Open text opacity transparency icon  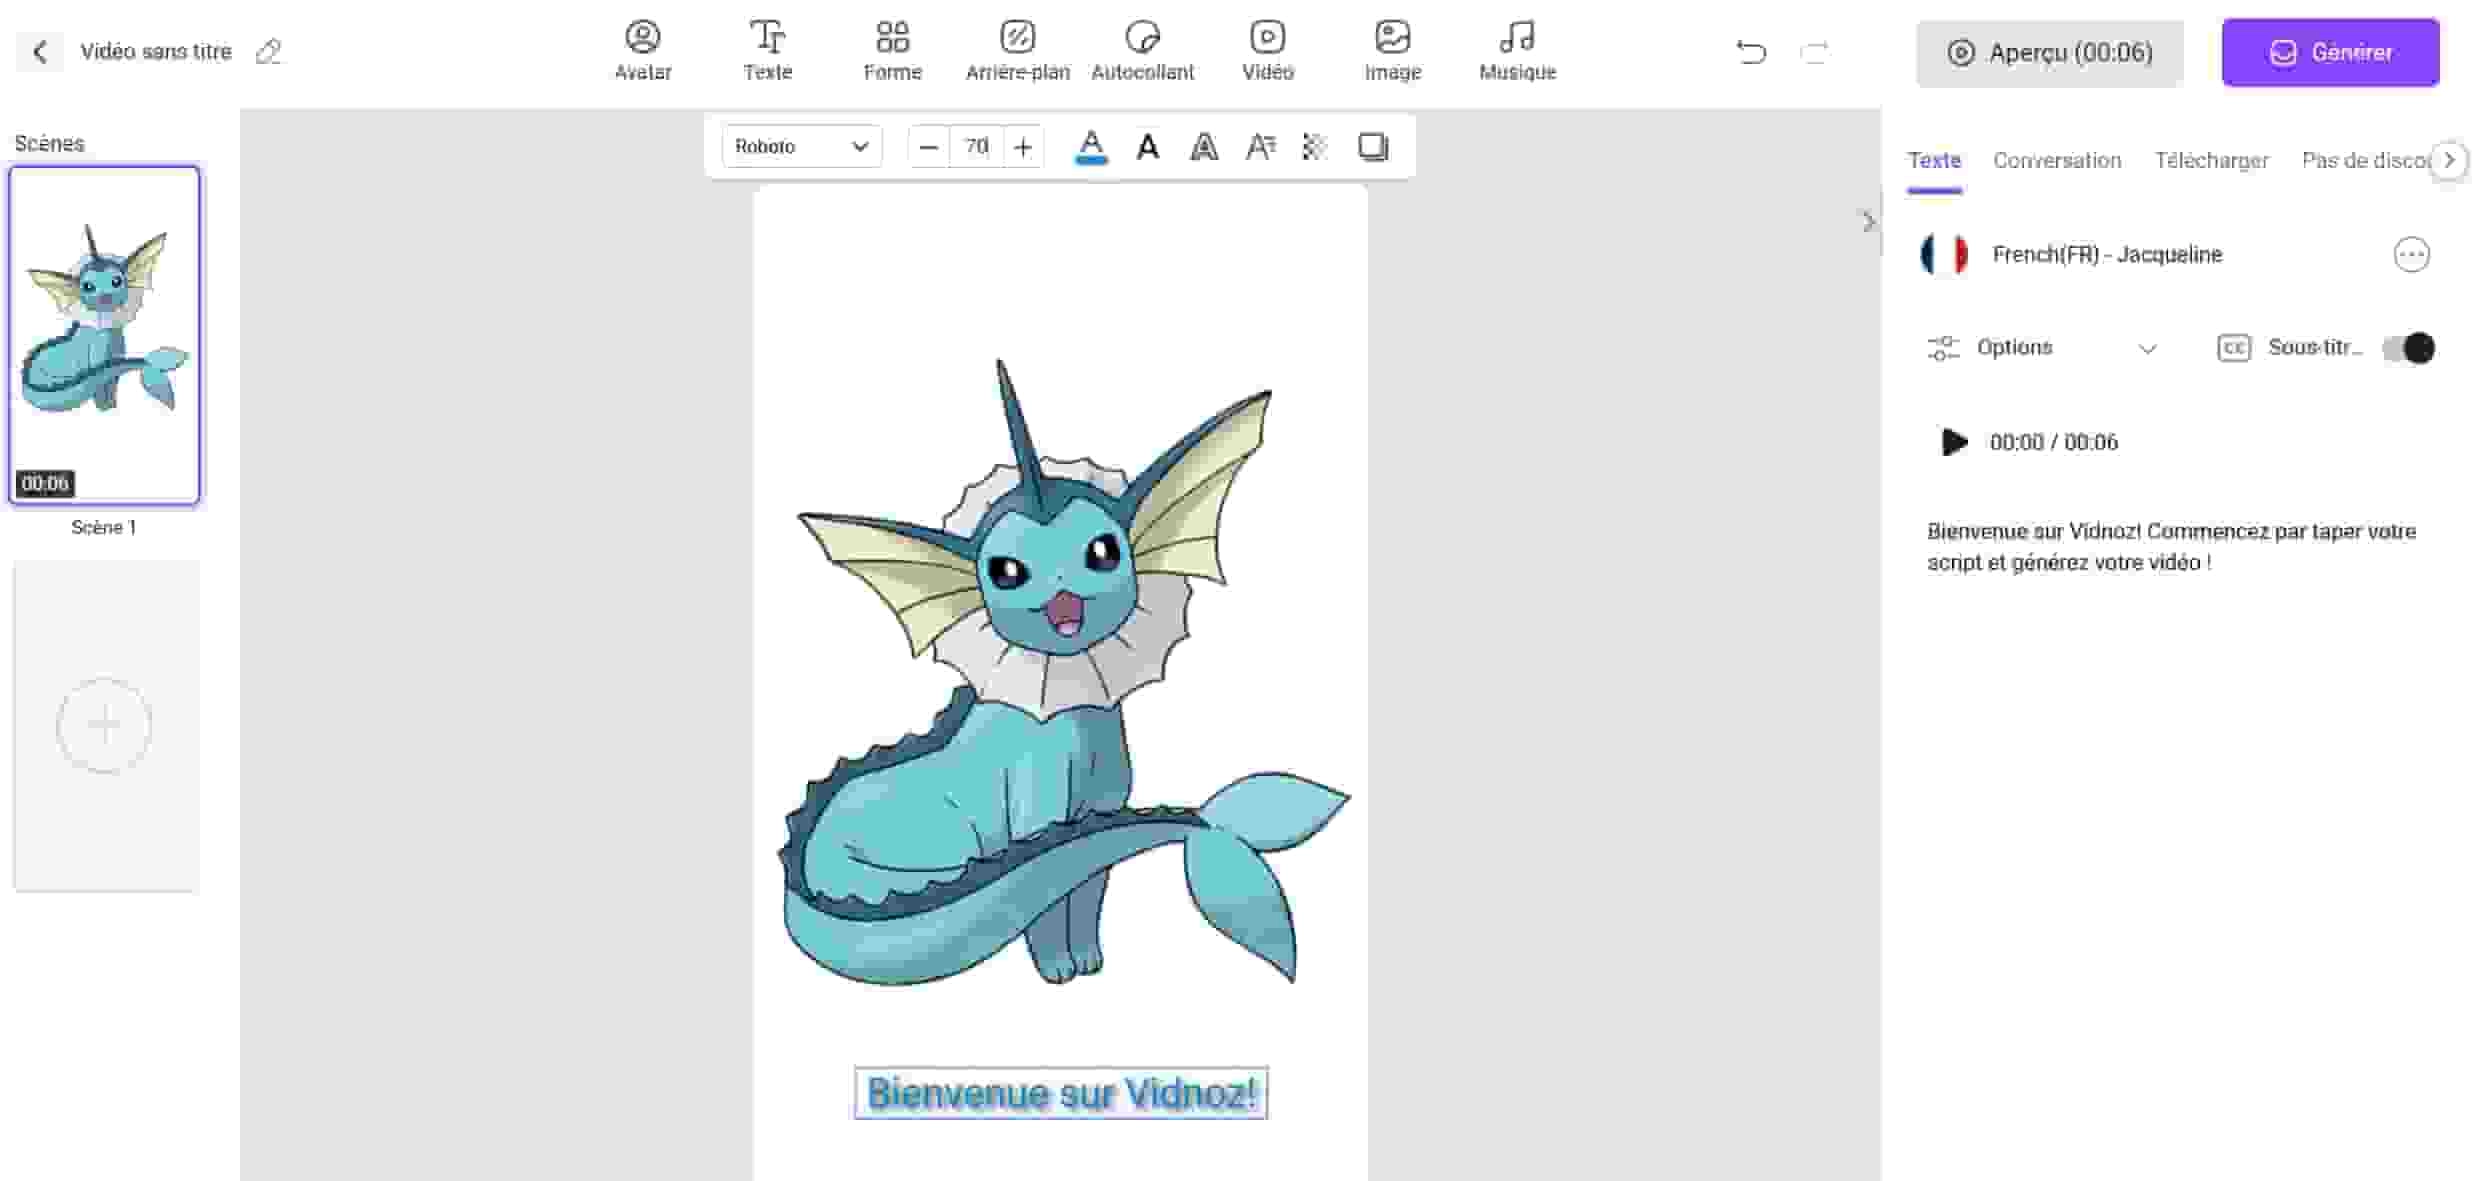click(1315, 147)
